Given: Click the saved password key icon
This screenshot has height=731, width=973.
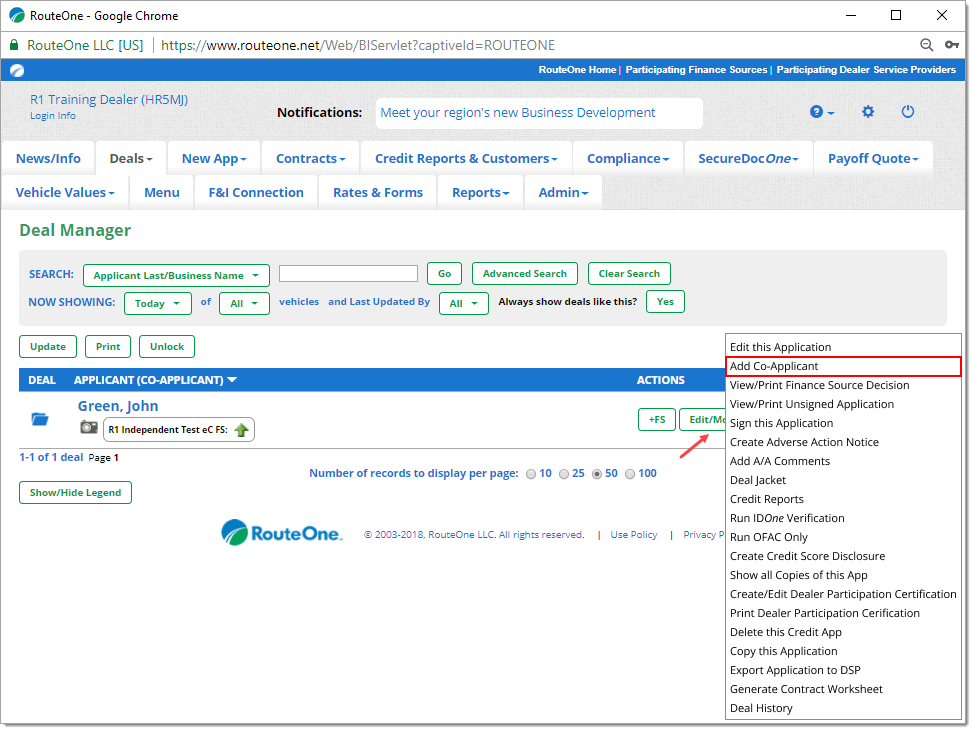Looking at the screenshot, I should point(951,45).
